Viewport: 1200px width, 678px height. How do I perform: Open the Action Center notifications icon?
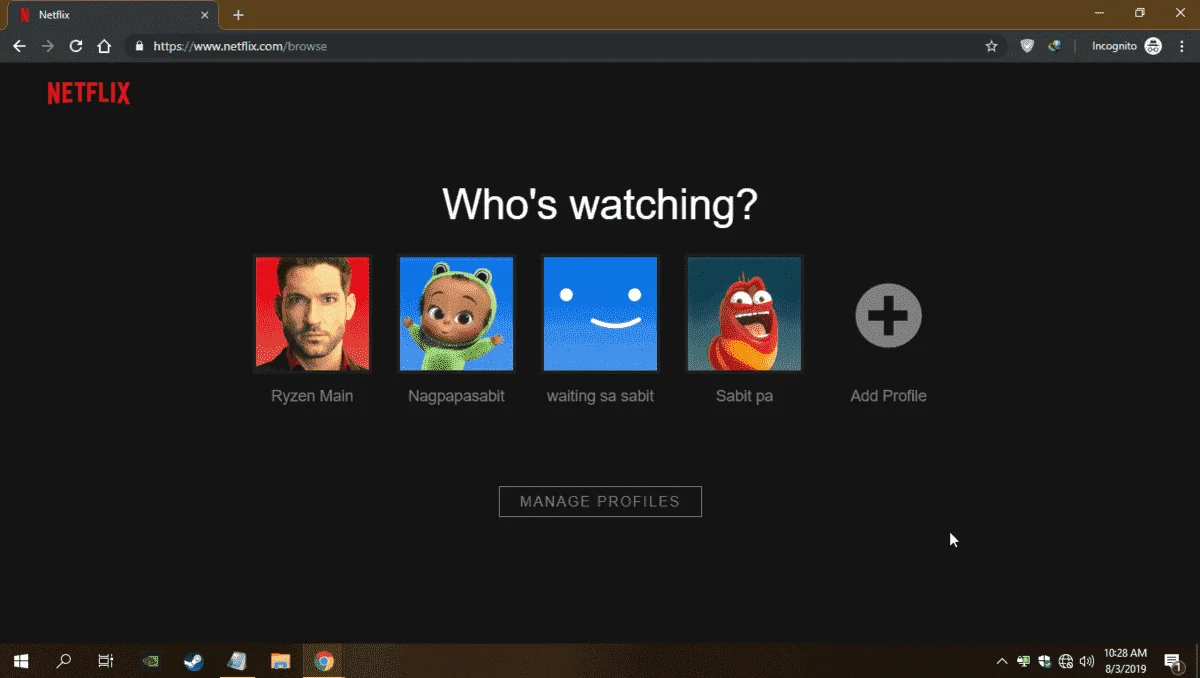[1172, 661]
